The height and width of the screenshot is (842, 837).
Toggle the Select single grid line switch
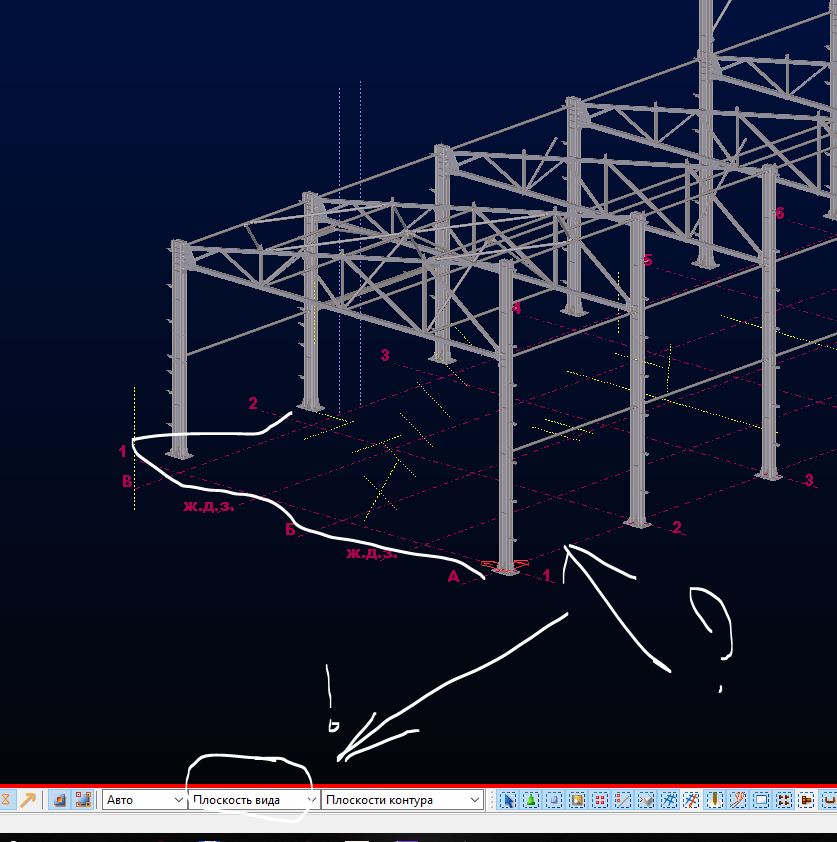pyautogui.click(x=692, y=800)
